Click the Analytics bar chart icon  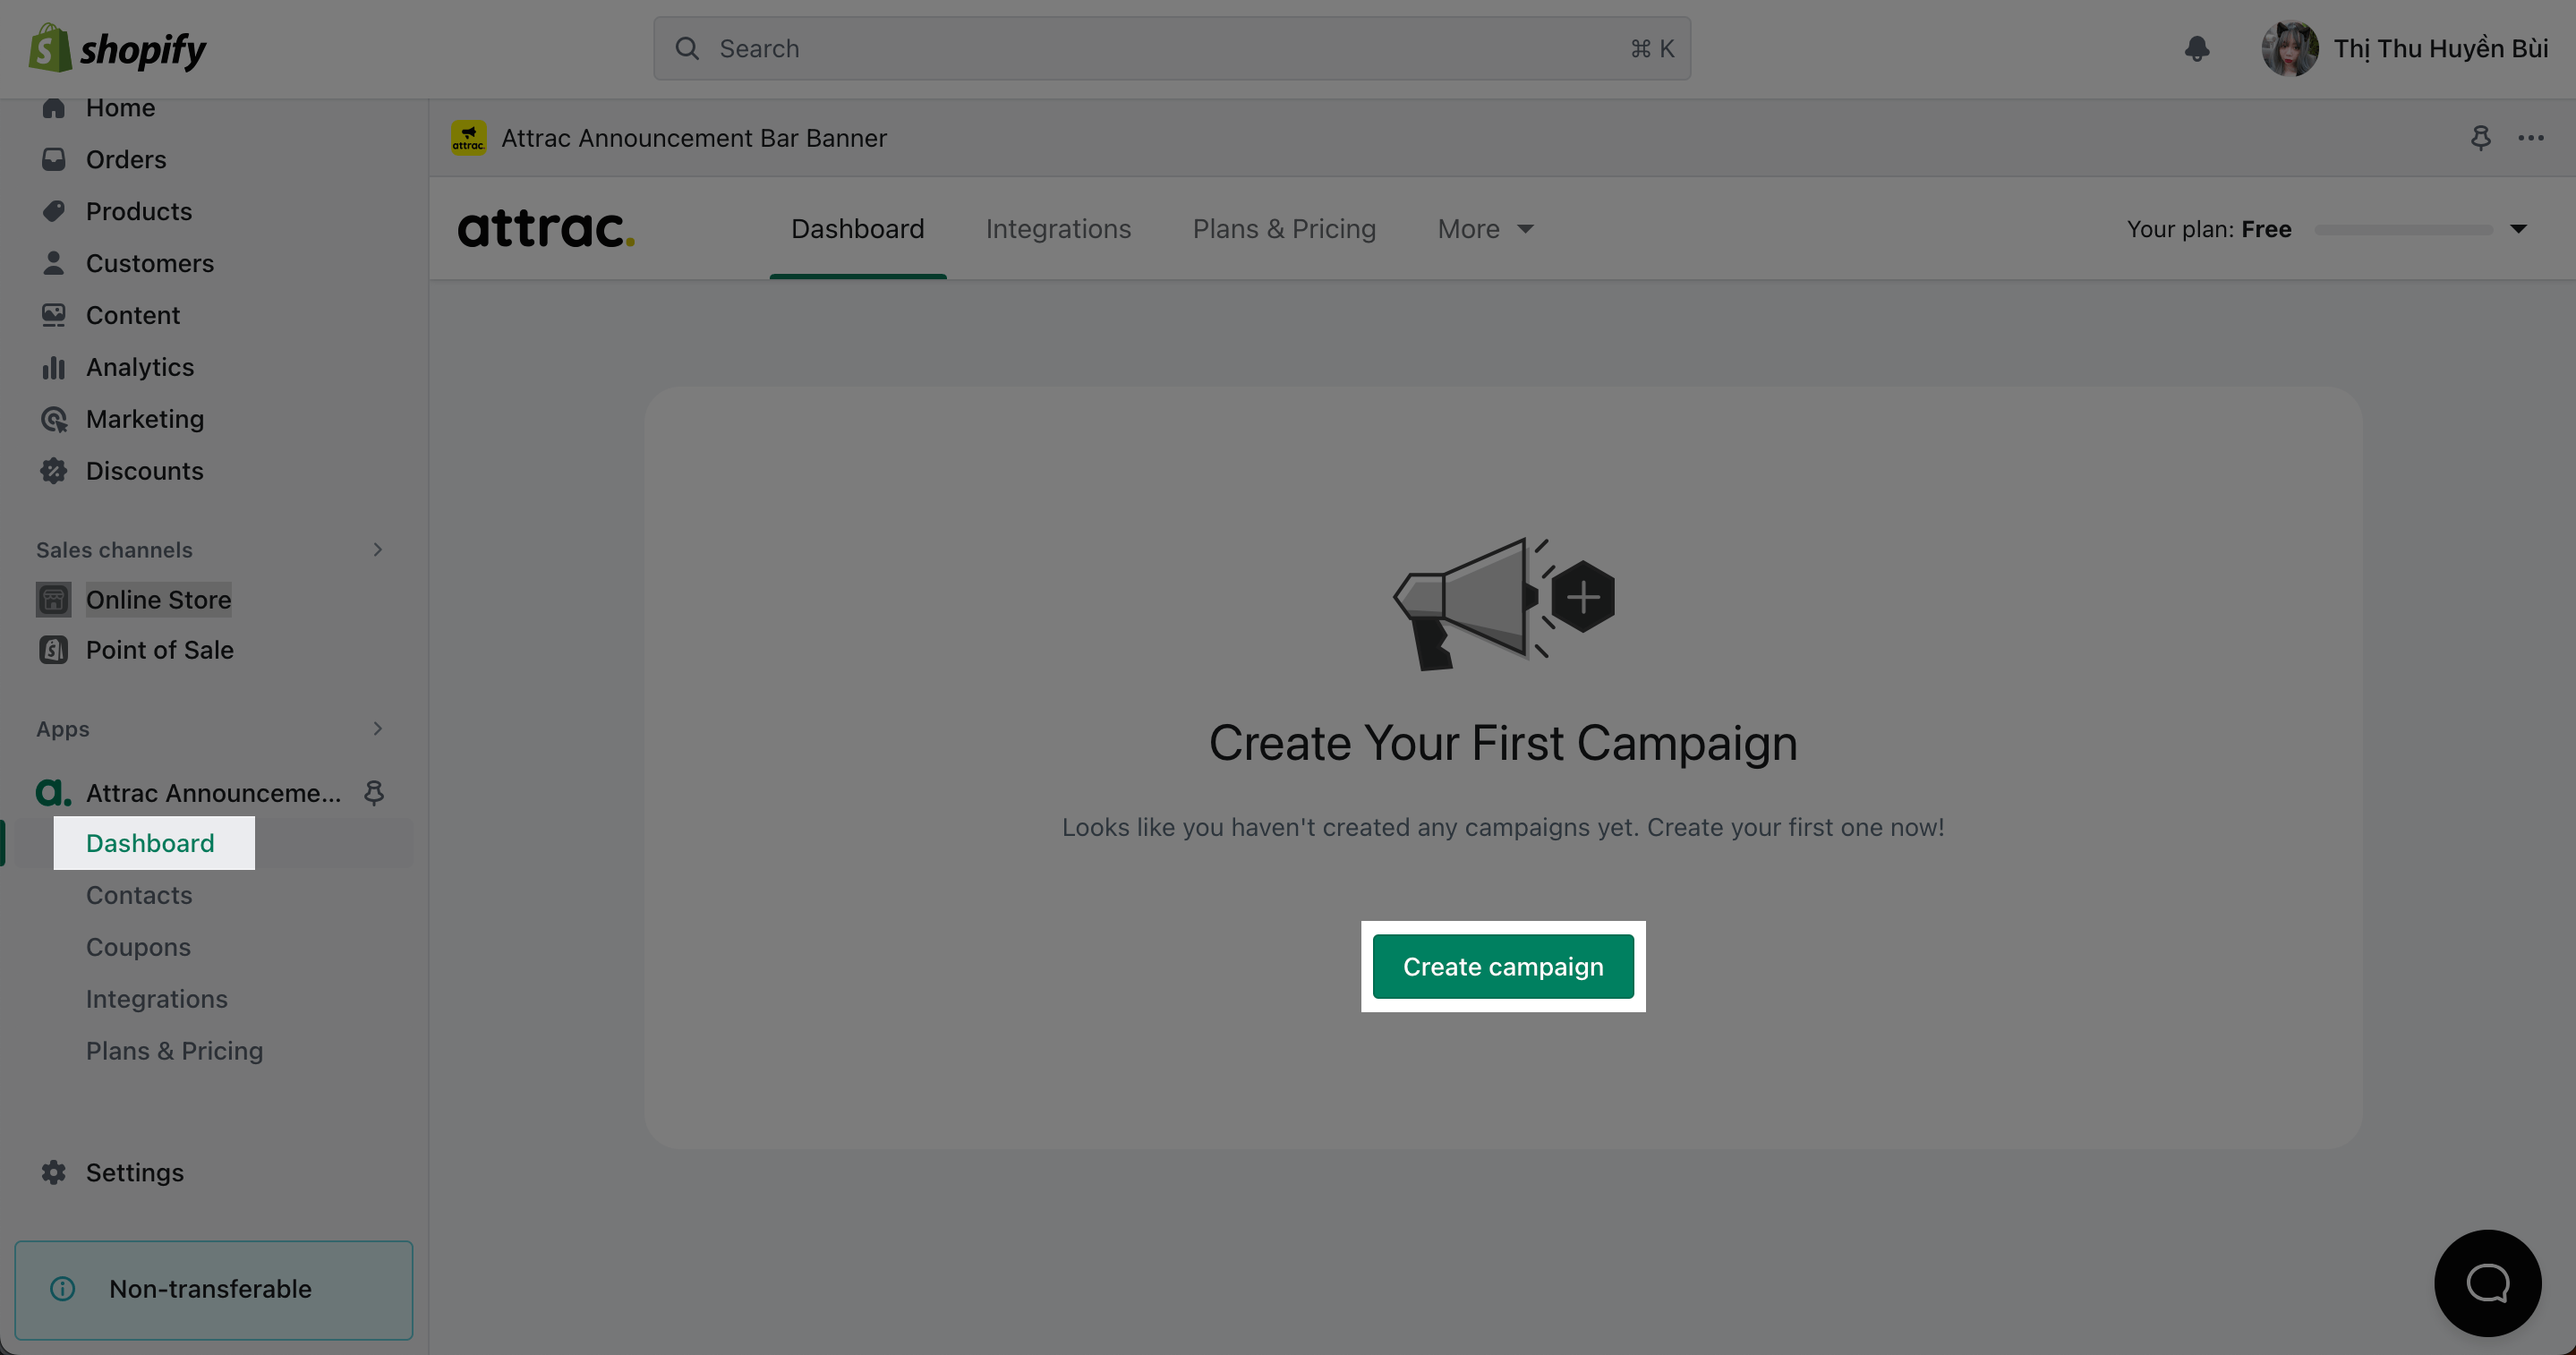[54, 367]
